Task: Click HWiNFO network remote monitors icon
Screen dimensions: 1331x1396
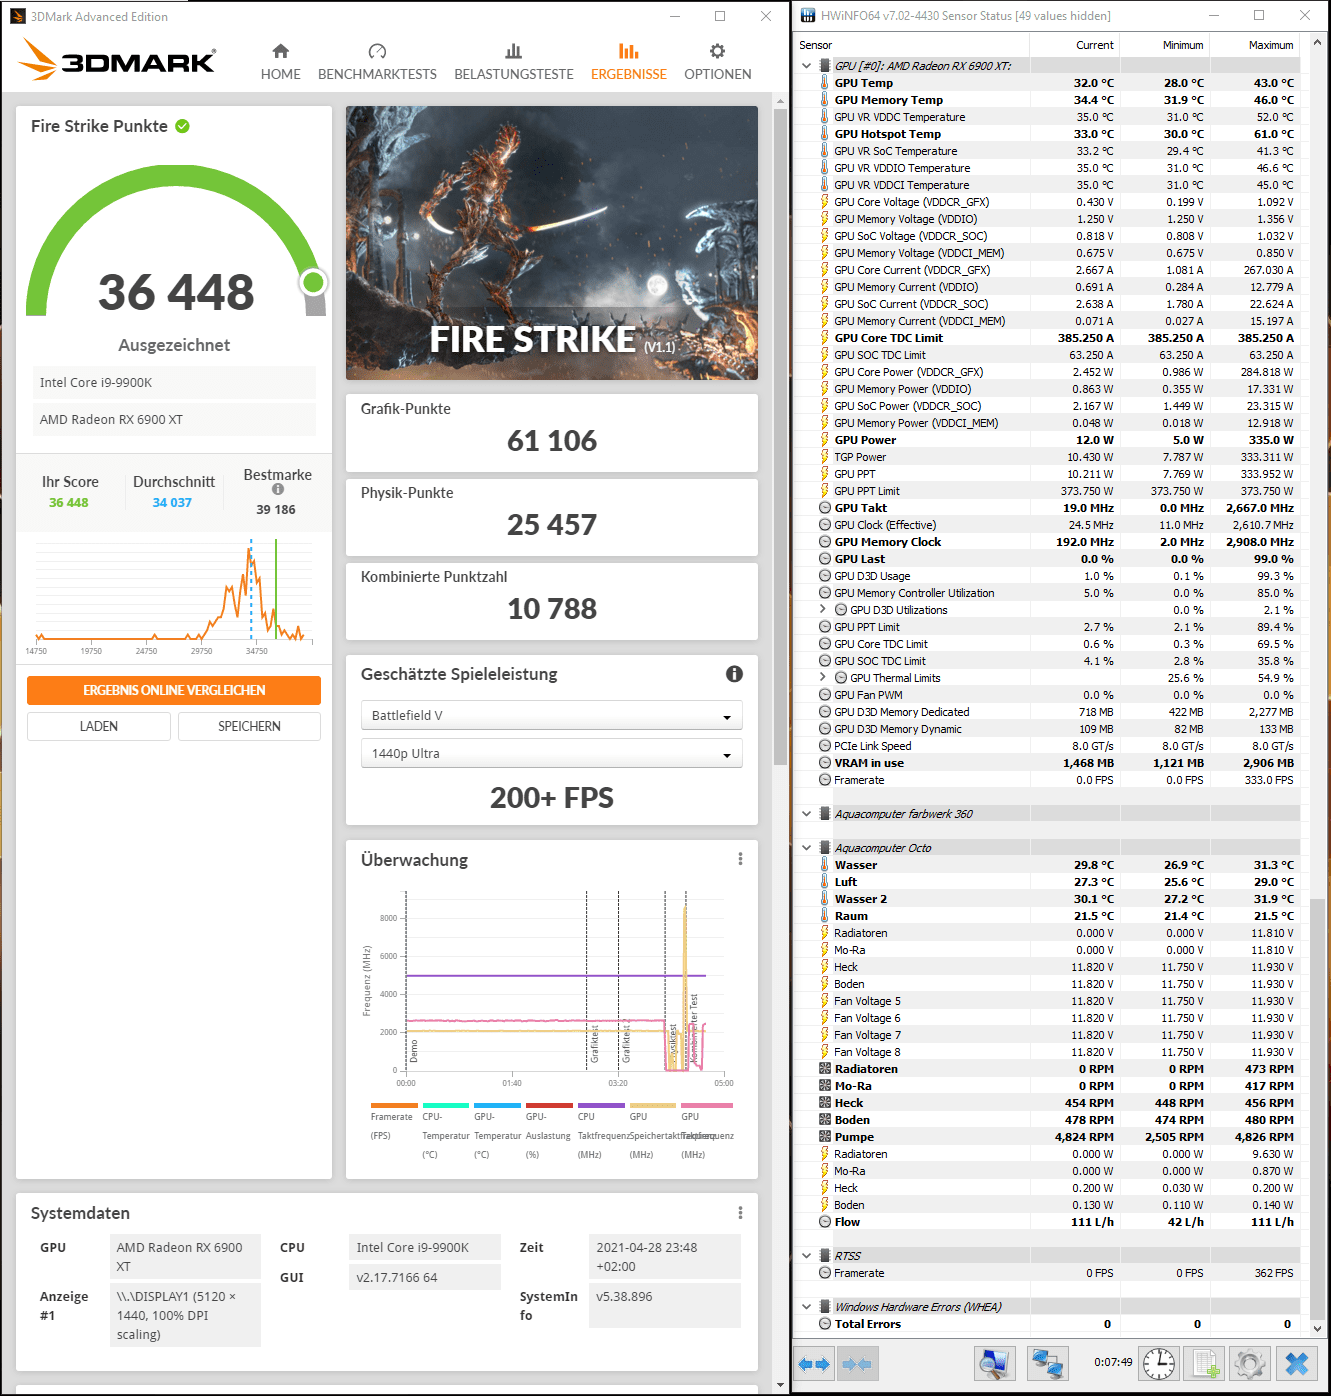Action: tap(1047, 1363)
